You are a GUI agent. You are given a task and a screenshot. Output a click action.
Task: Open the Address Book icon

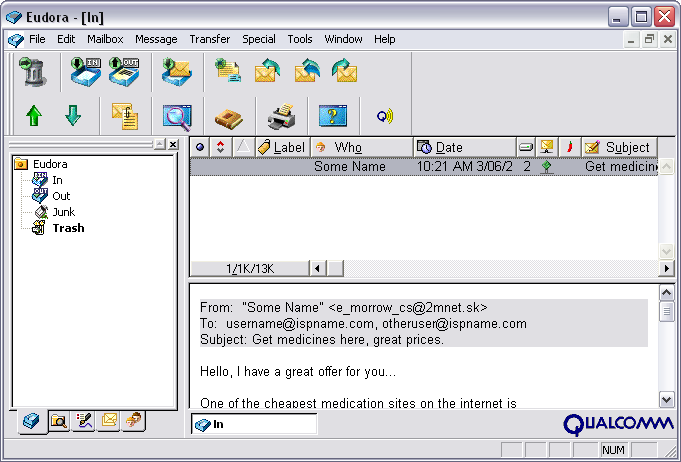coord(229,116)
